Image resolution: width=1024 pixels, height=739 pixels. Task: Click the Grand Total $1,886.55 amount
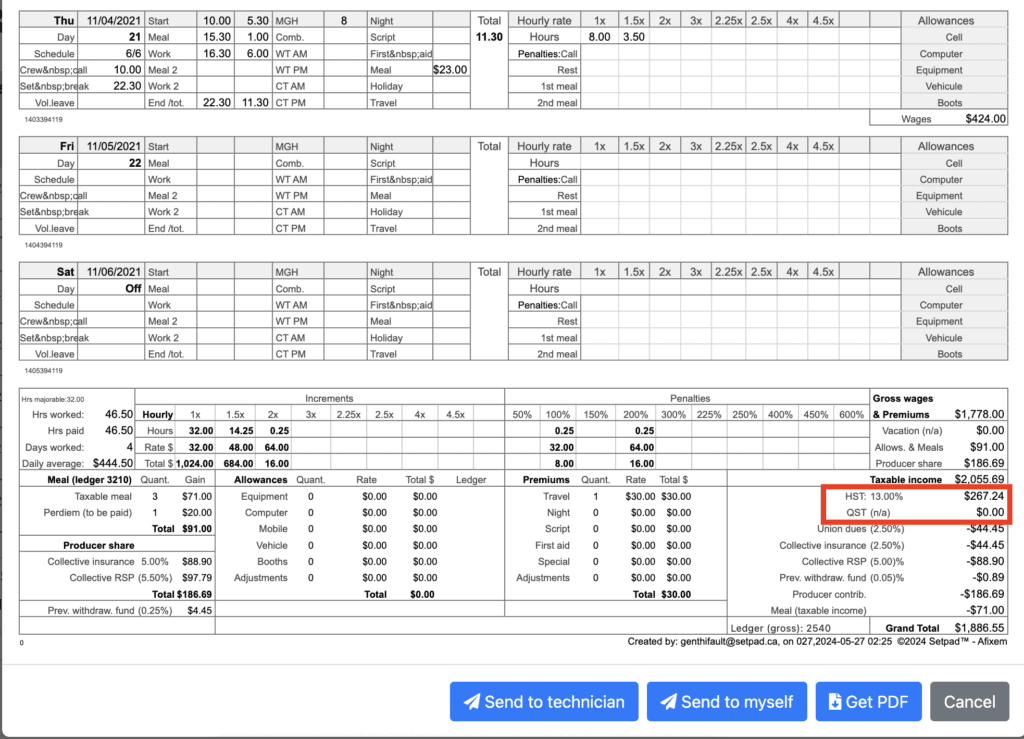[979, 627]
